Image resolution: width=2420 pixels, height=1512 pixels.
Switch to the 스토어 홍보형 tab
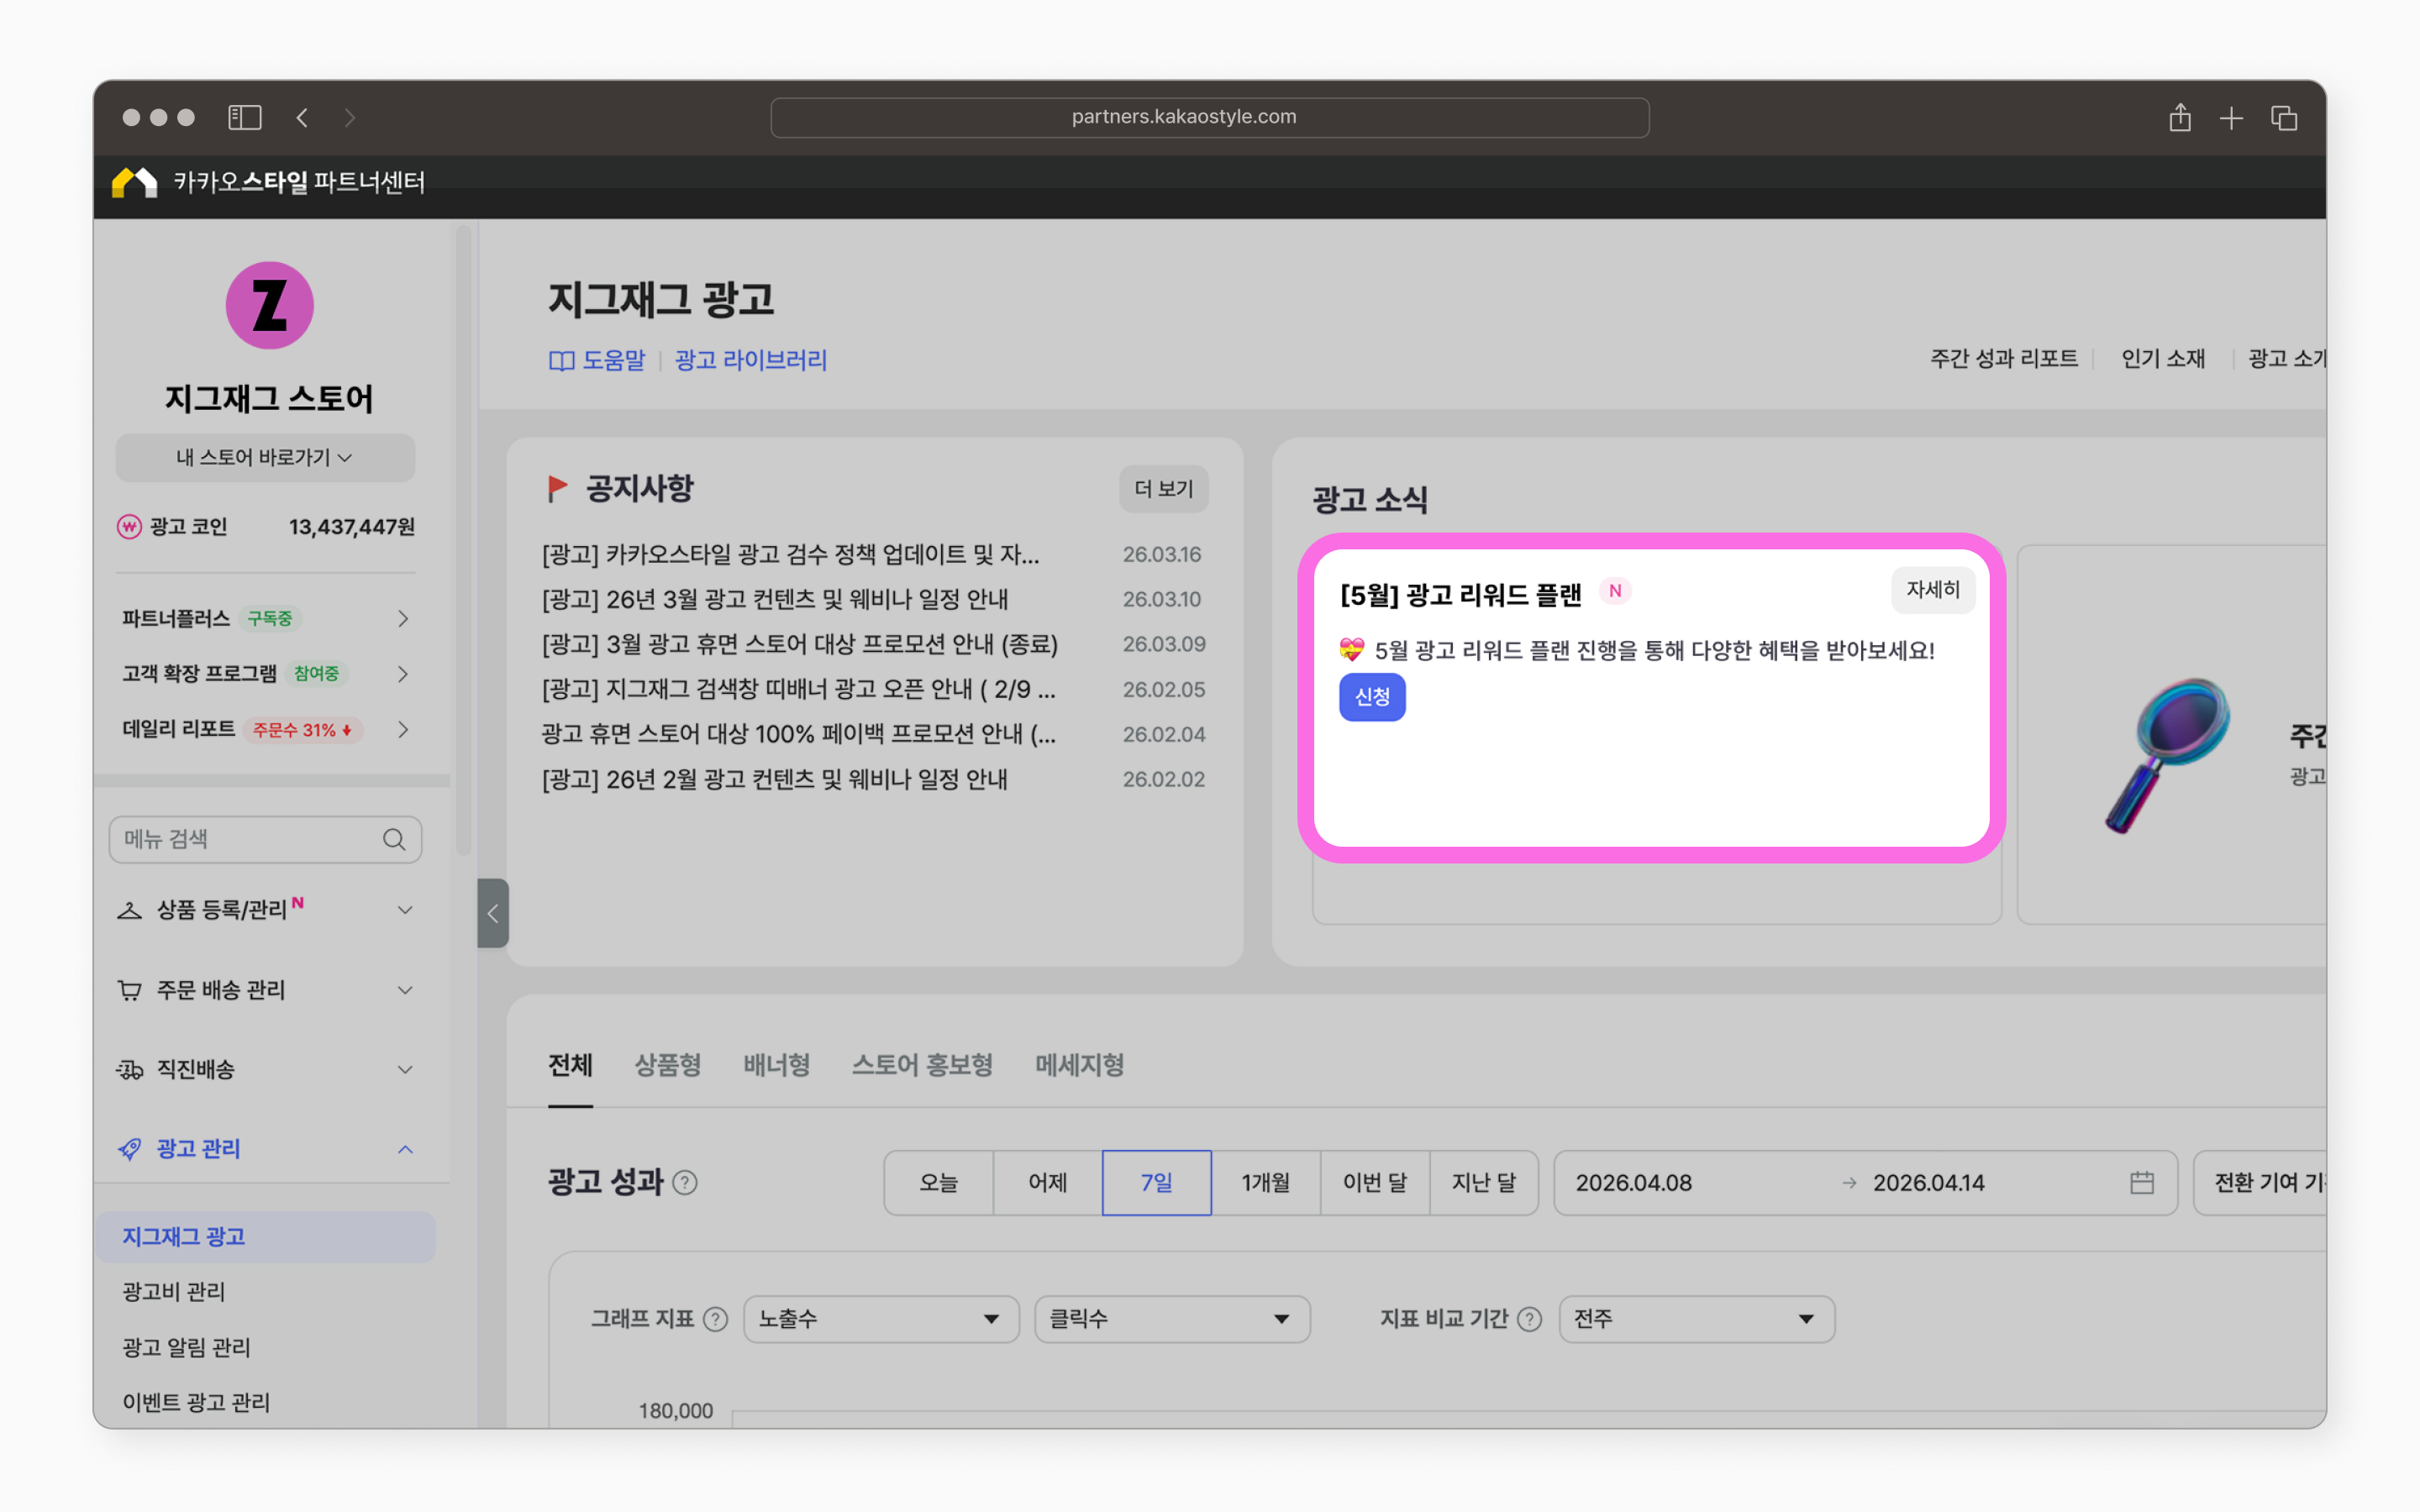pyautogui.click(x=922, y=1065)
